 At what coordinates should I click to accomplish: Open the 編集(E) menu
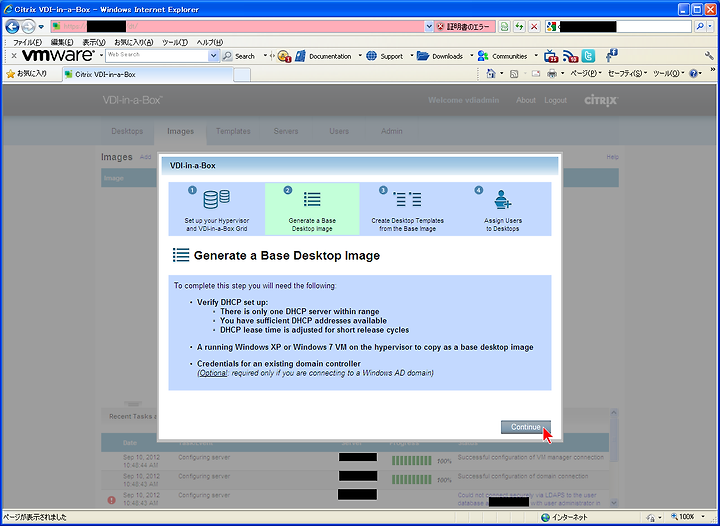click(x=62, y=42)
